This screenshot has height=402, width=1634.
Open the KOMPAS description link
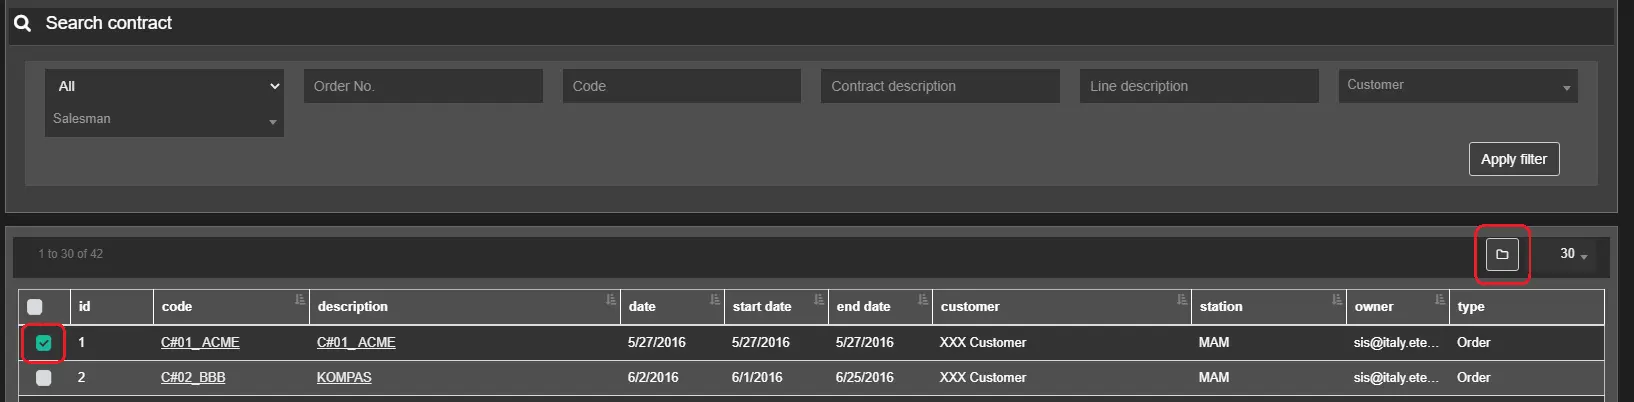click(344, 378)
